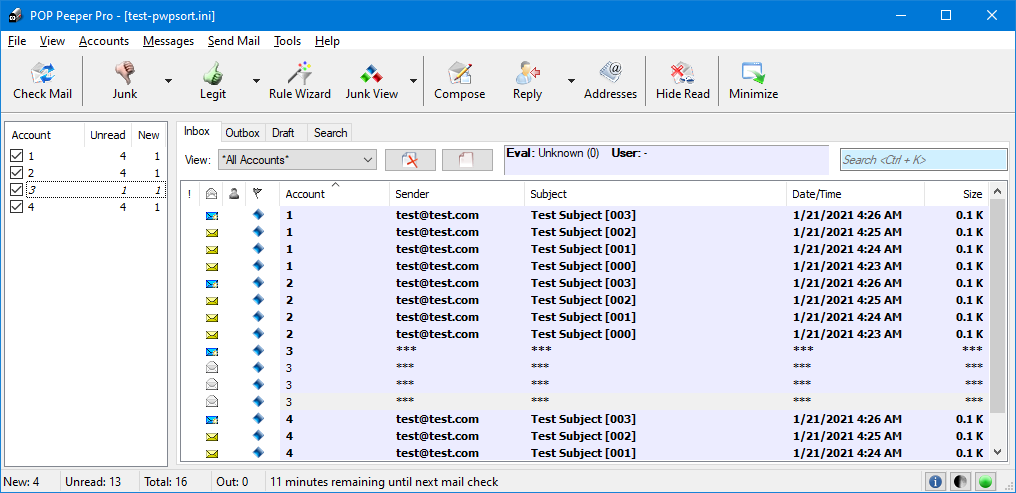Click blue diamond icon of account 2 Test Subject [000]
The height and width of the screenshot is (493, 1016).
[259, 334]
